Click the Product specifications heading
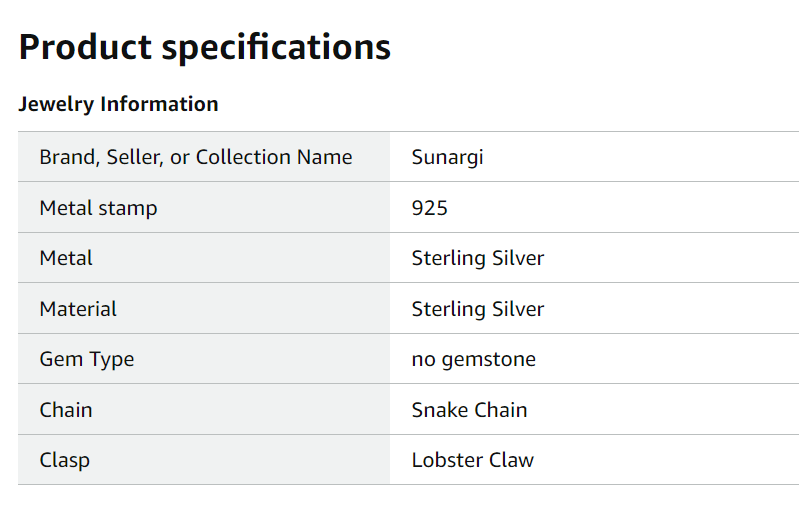The image size is (799, 517). click(x=205, y=48)
